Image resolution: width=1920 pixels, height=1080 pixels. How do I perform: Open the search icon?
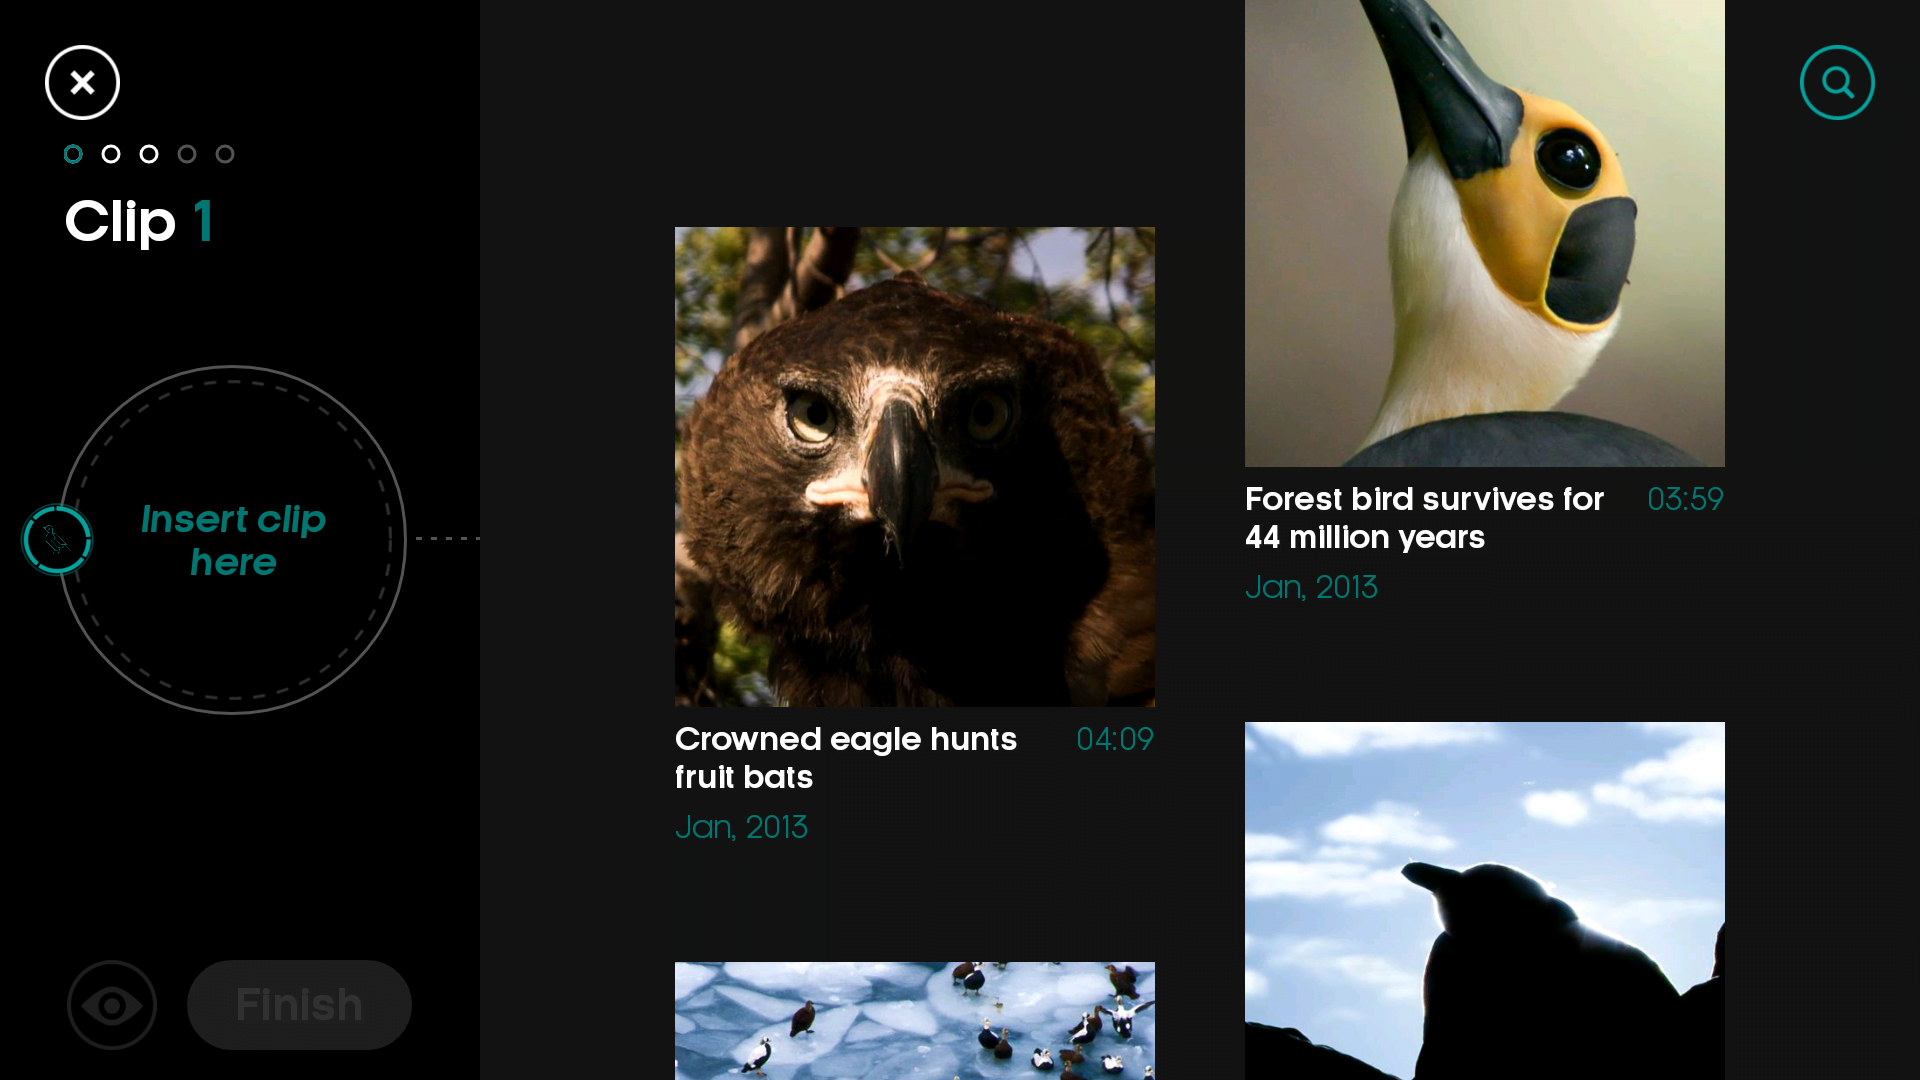1837,82
